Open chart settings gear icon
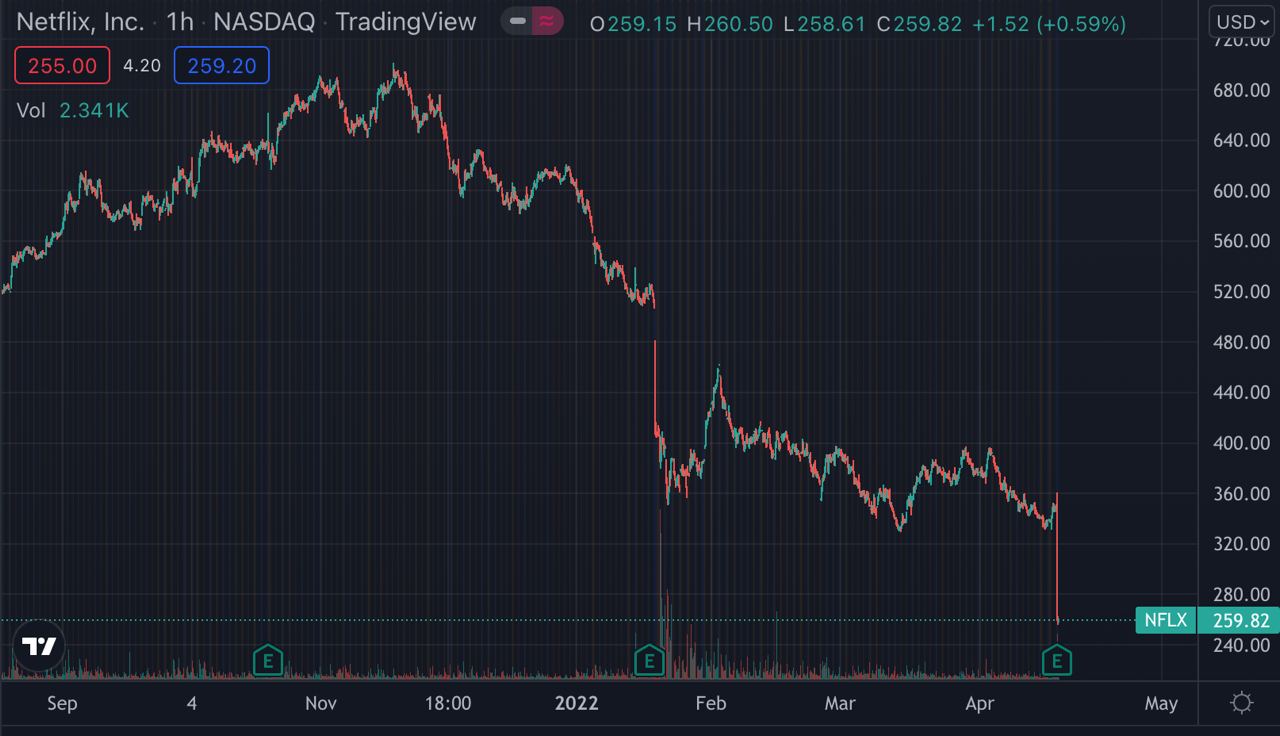 pos(1242,703)
